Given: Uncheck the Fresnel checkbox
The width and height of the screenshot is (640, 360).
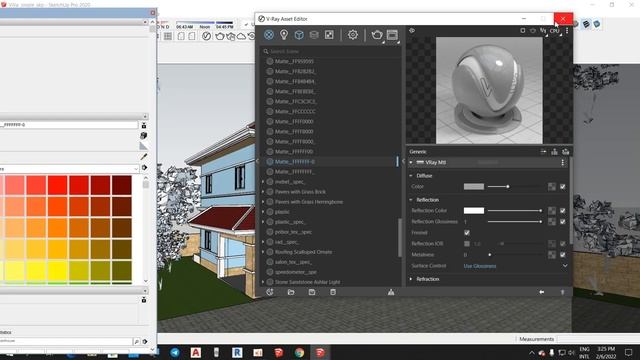Looking at the screenshot, I should tap(467, 233).
